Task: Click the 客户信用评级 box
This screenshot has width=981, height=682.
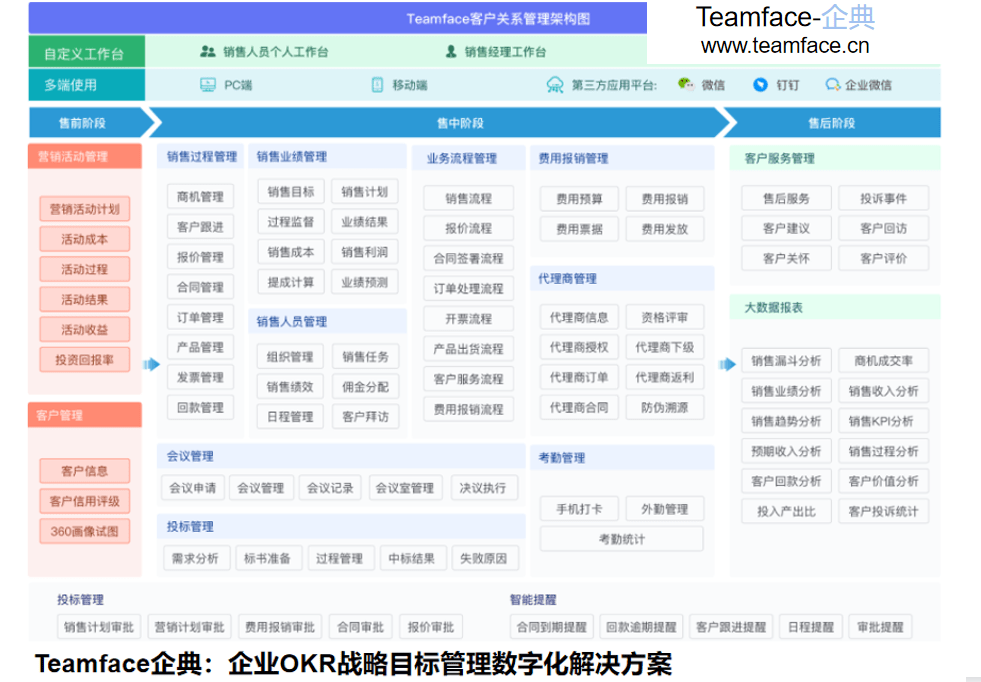Action: pyautogui.click(x=84, y=501)
